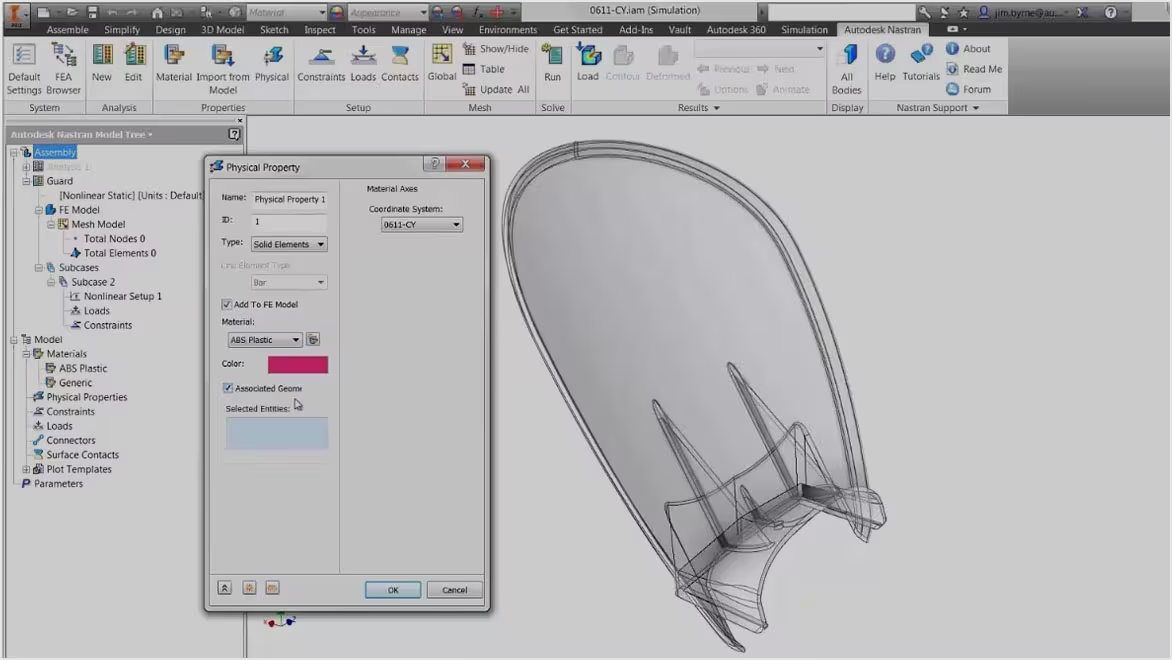Screen dimensions: 1172x660
Task: Open the Type Solid Elements dropdown
Action: point(289,244)
